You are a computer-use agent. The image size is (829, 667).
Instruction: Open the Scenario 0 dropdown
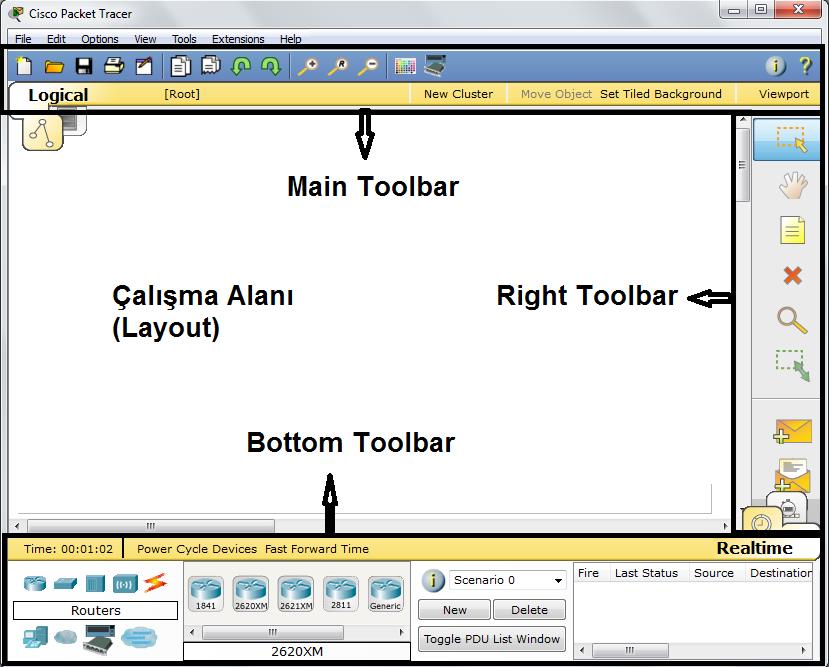pyautogui.click(x=508, y=580)
